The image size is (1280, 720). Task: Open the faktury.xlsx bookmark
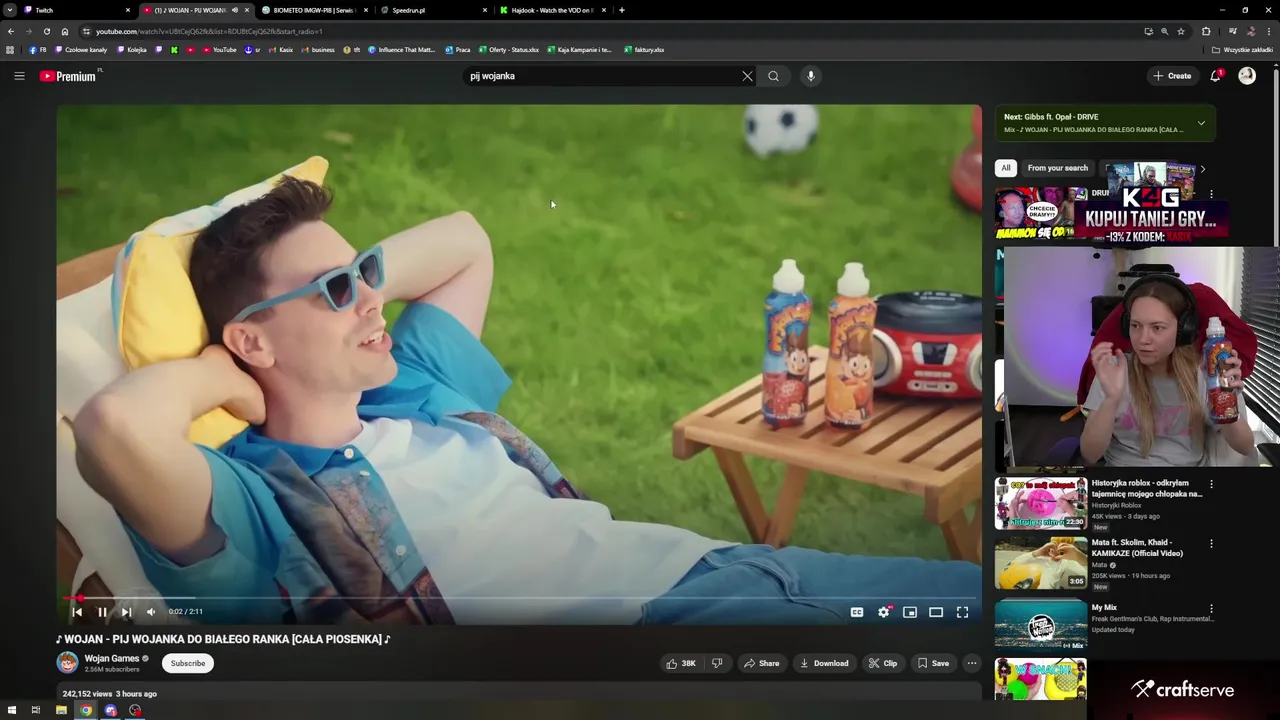644,49
